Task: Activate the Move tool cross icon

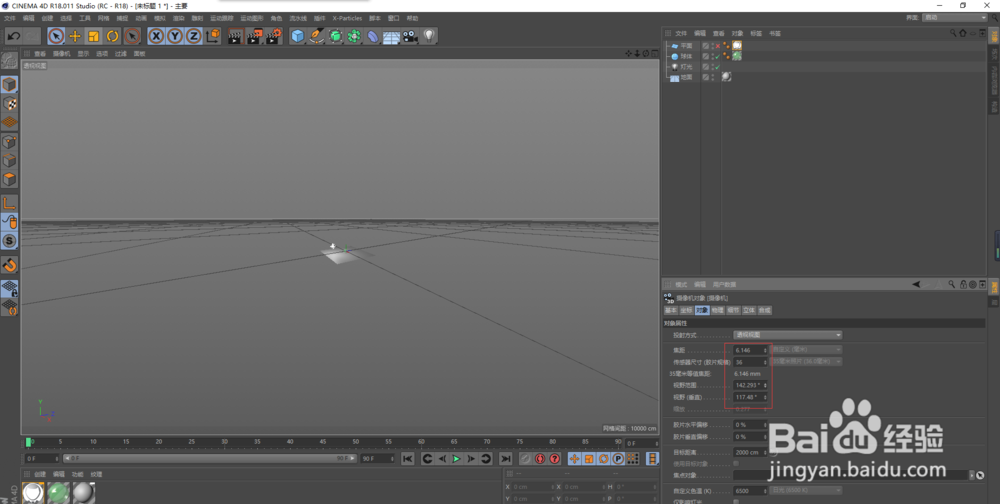Action: coord(75,36)
